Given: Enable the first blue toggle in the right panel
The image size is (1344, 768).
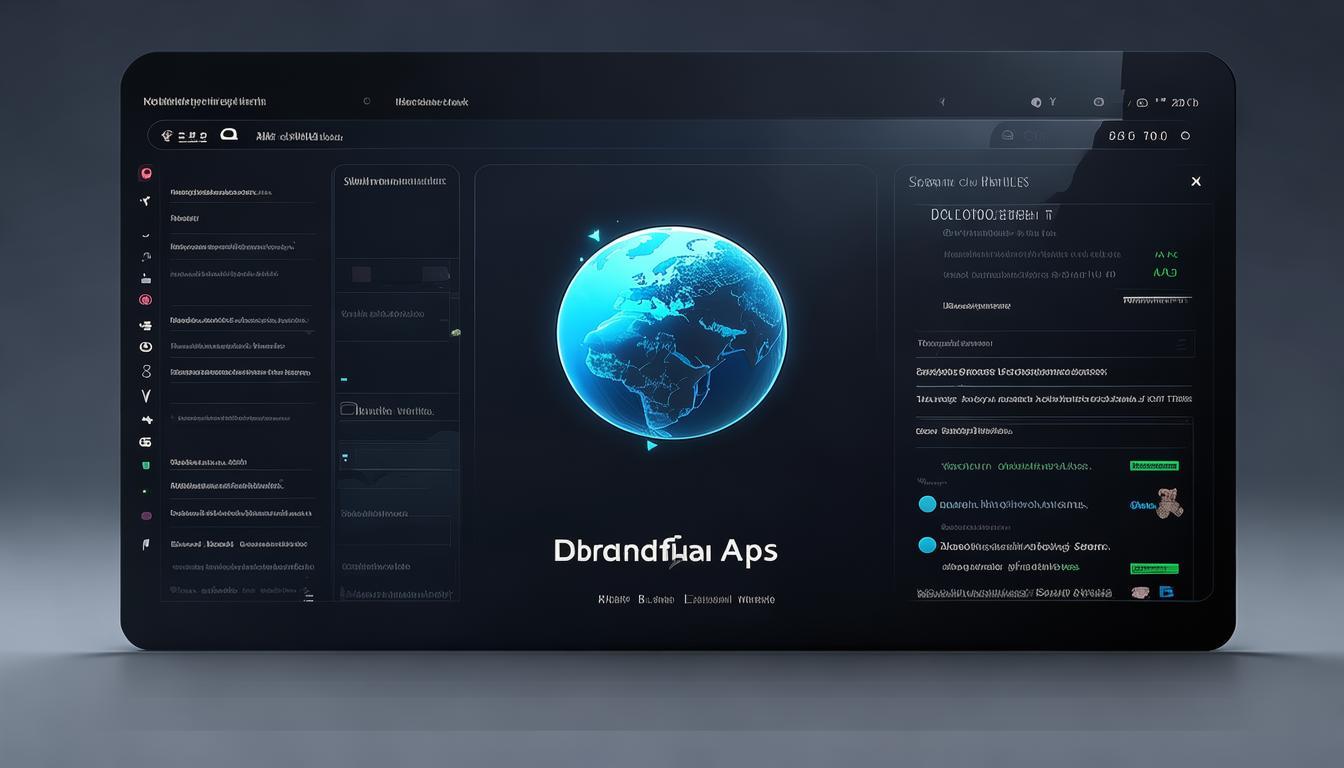Looking at the screenshot, I should (927, 503).
